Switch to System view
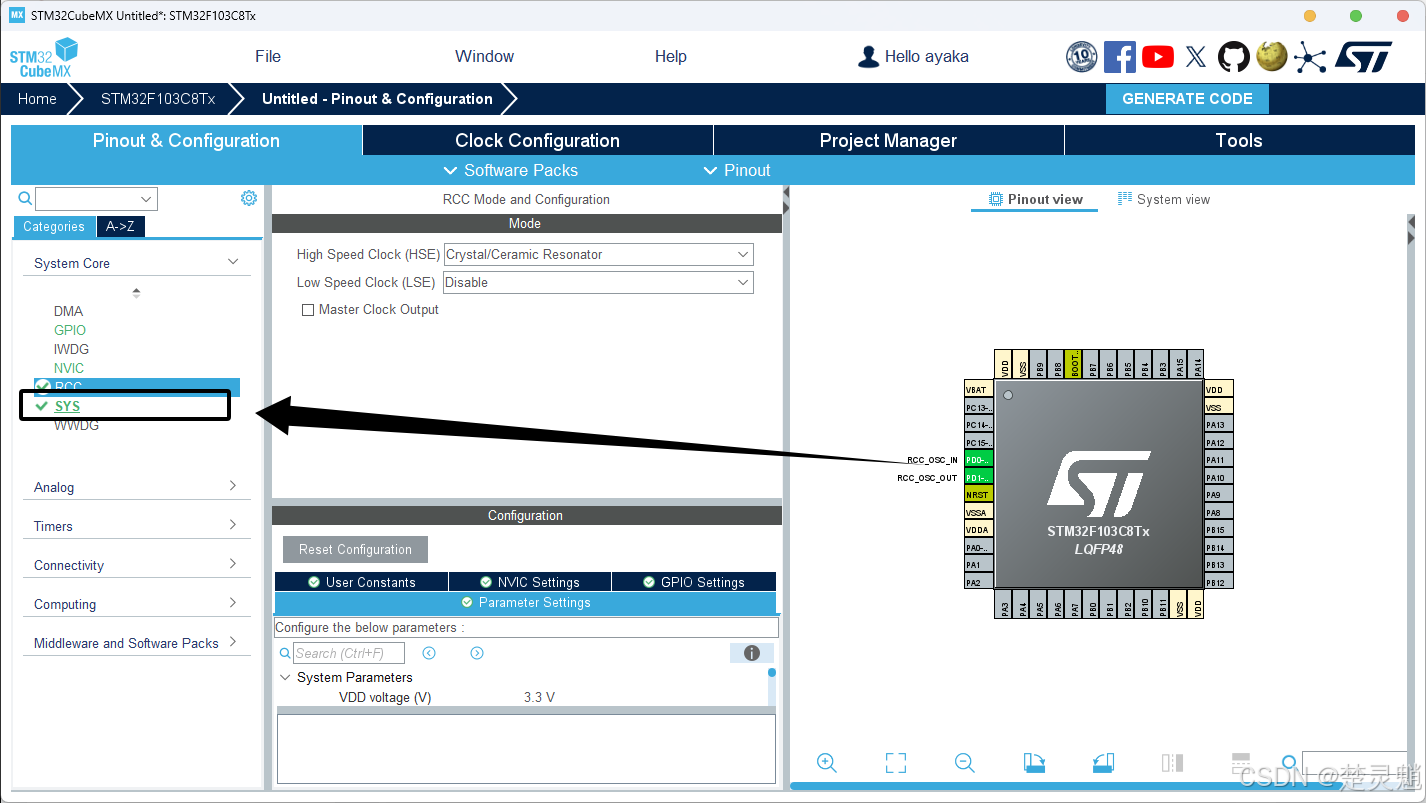The image size is (1426, 803). click(1164, 199)
